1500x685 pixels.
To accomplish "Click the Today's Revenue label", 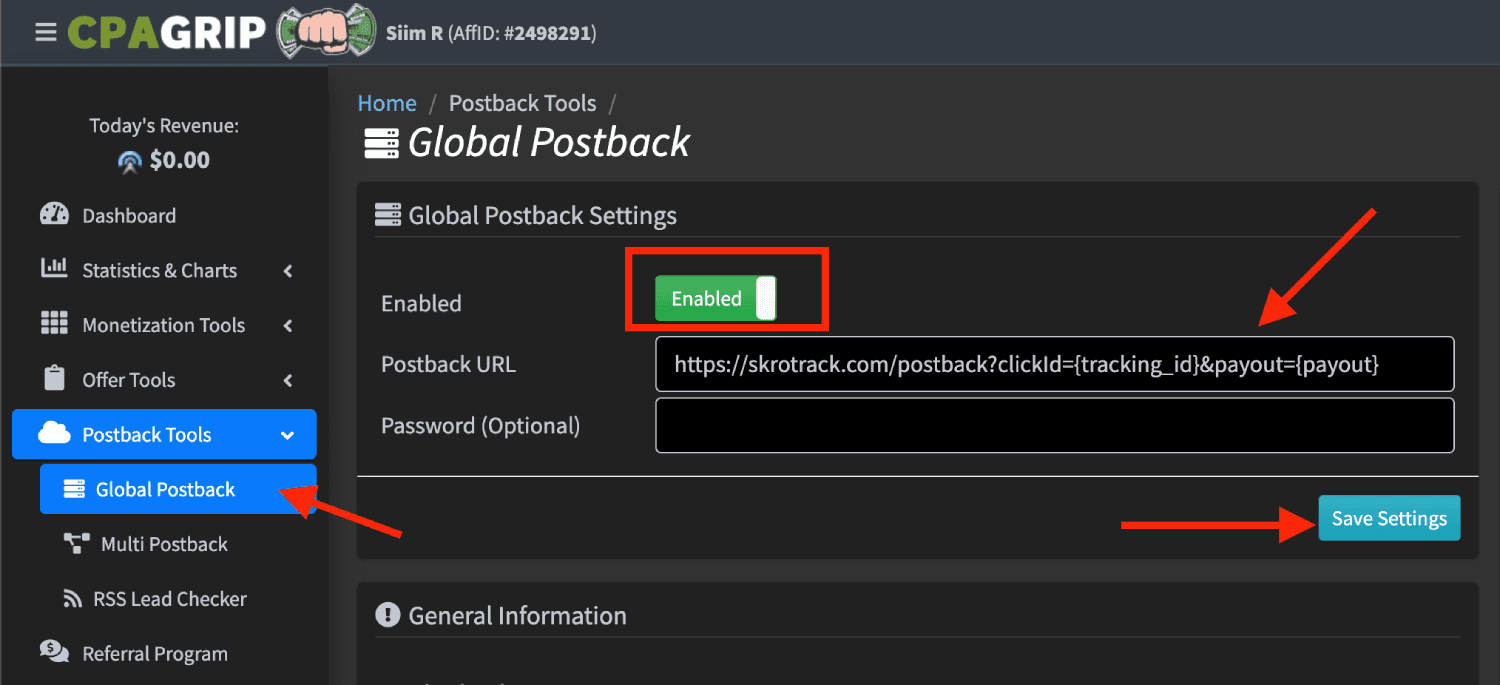I will point(164,126).
